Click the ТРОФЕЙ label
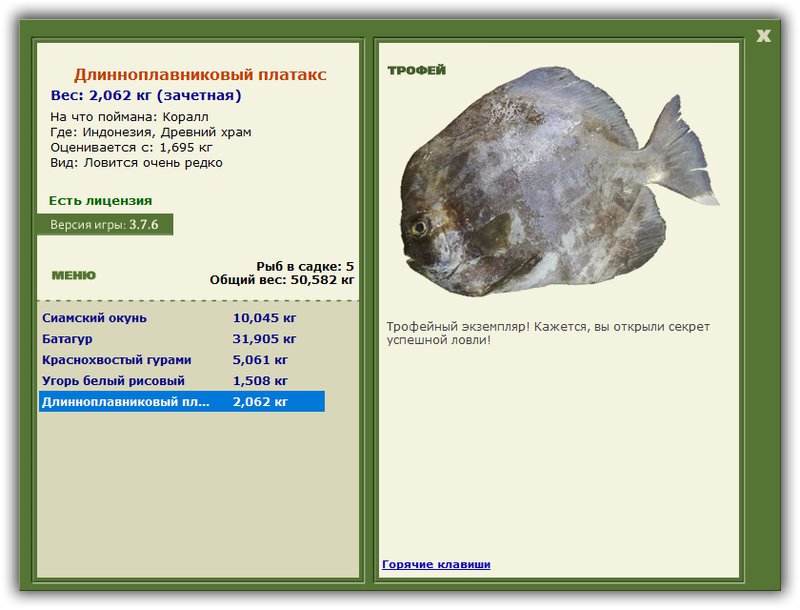This screenshot has height=610, width=800. [x=416, y=70]
